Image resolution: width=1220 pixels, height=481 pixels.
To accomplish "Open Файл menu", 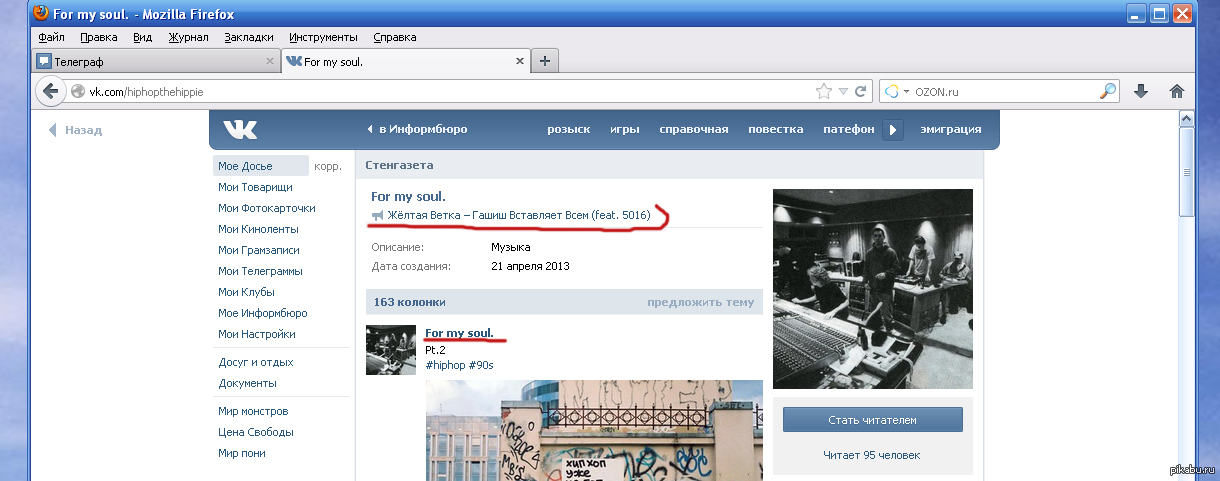I will pos(51,37).
